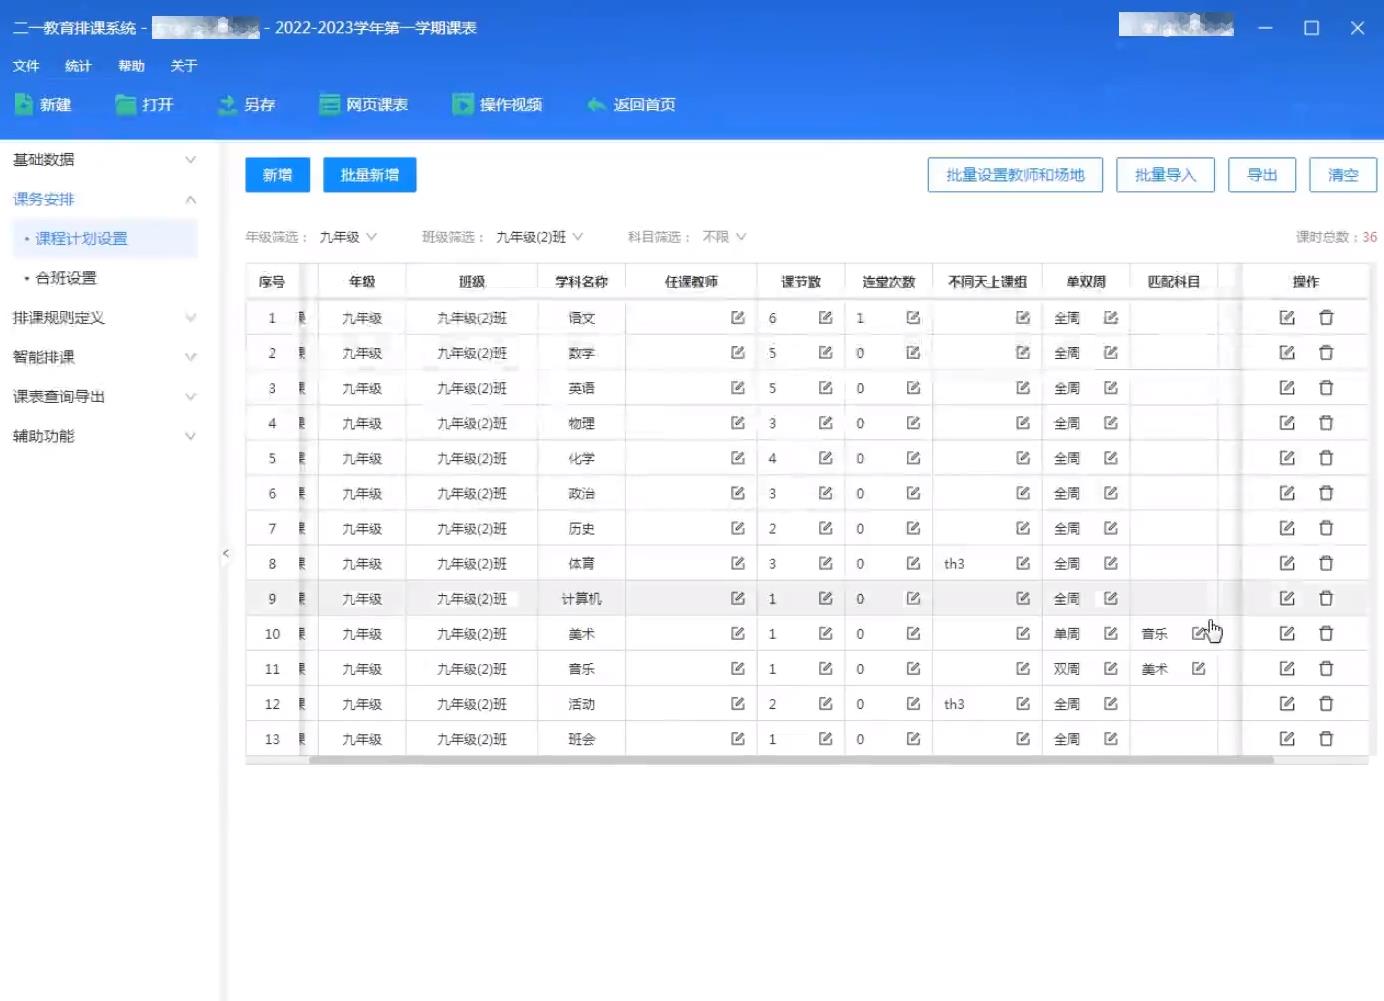Click the operation edit icon for row 3 英语
Viewport: 1384px width, 1001px height.
click(x=1287, y=388)
